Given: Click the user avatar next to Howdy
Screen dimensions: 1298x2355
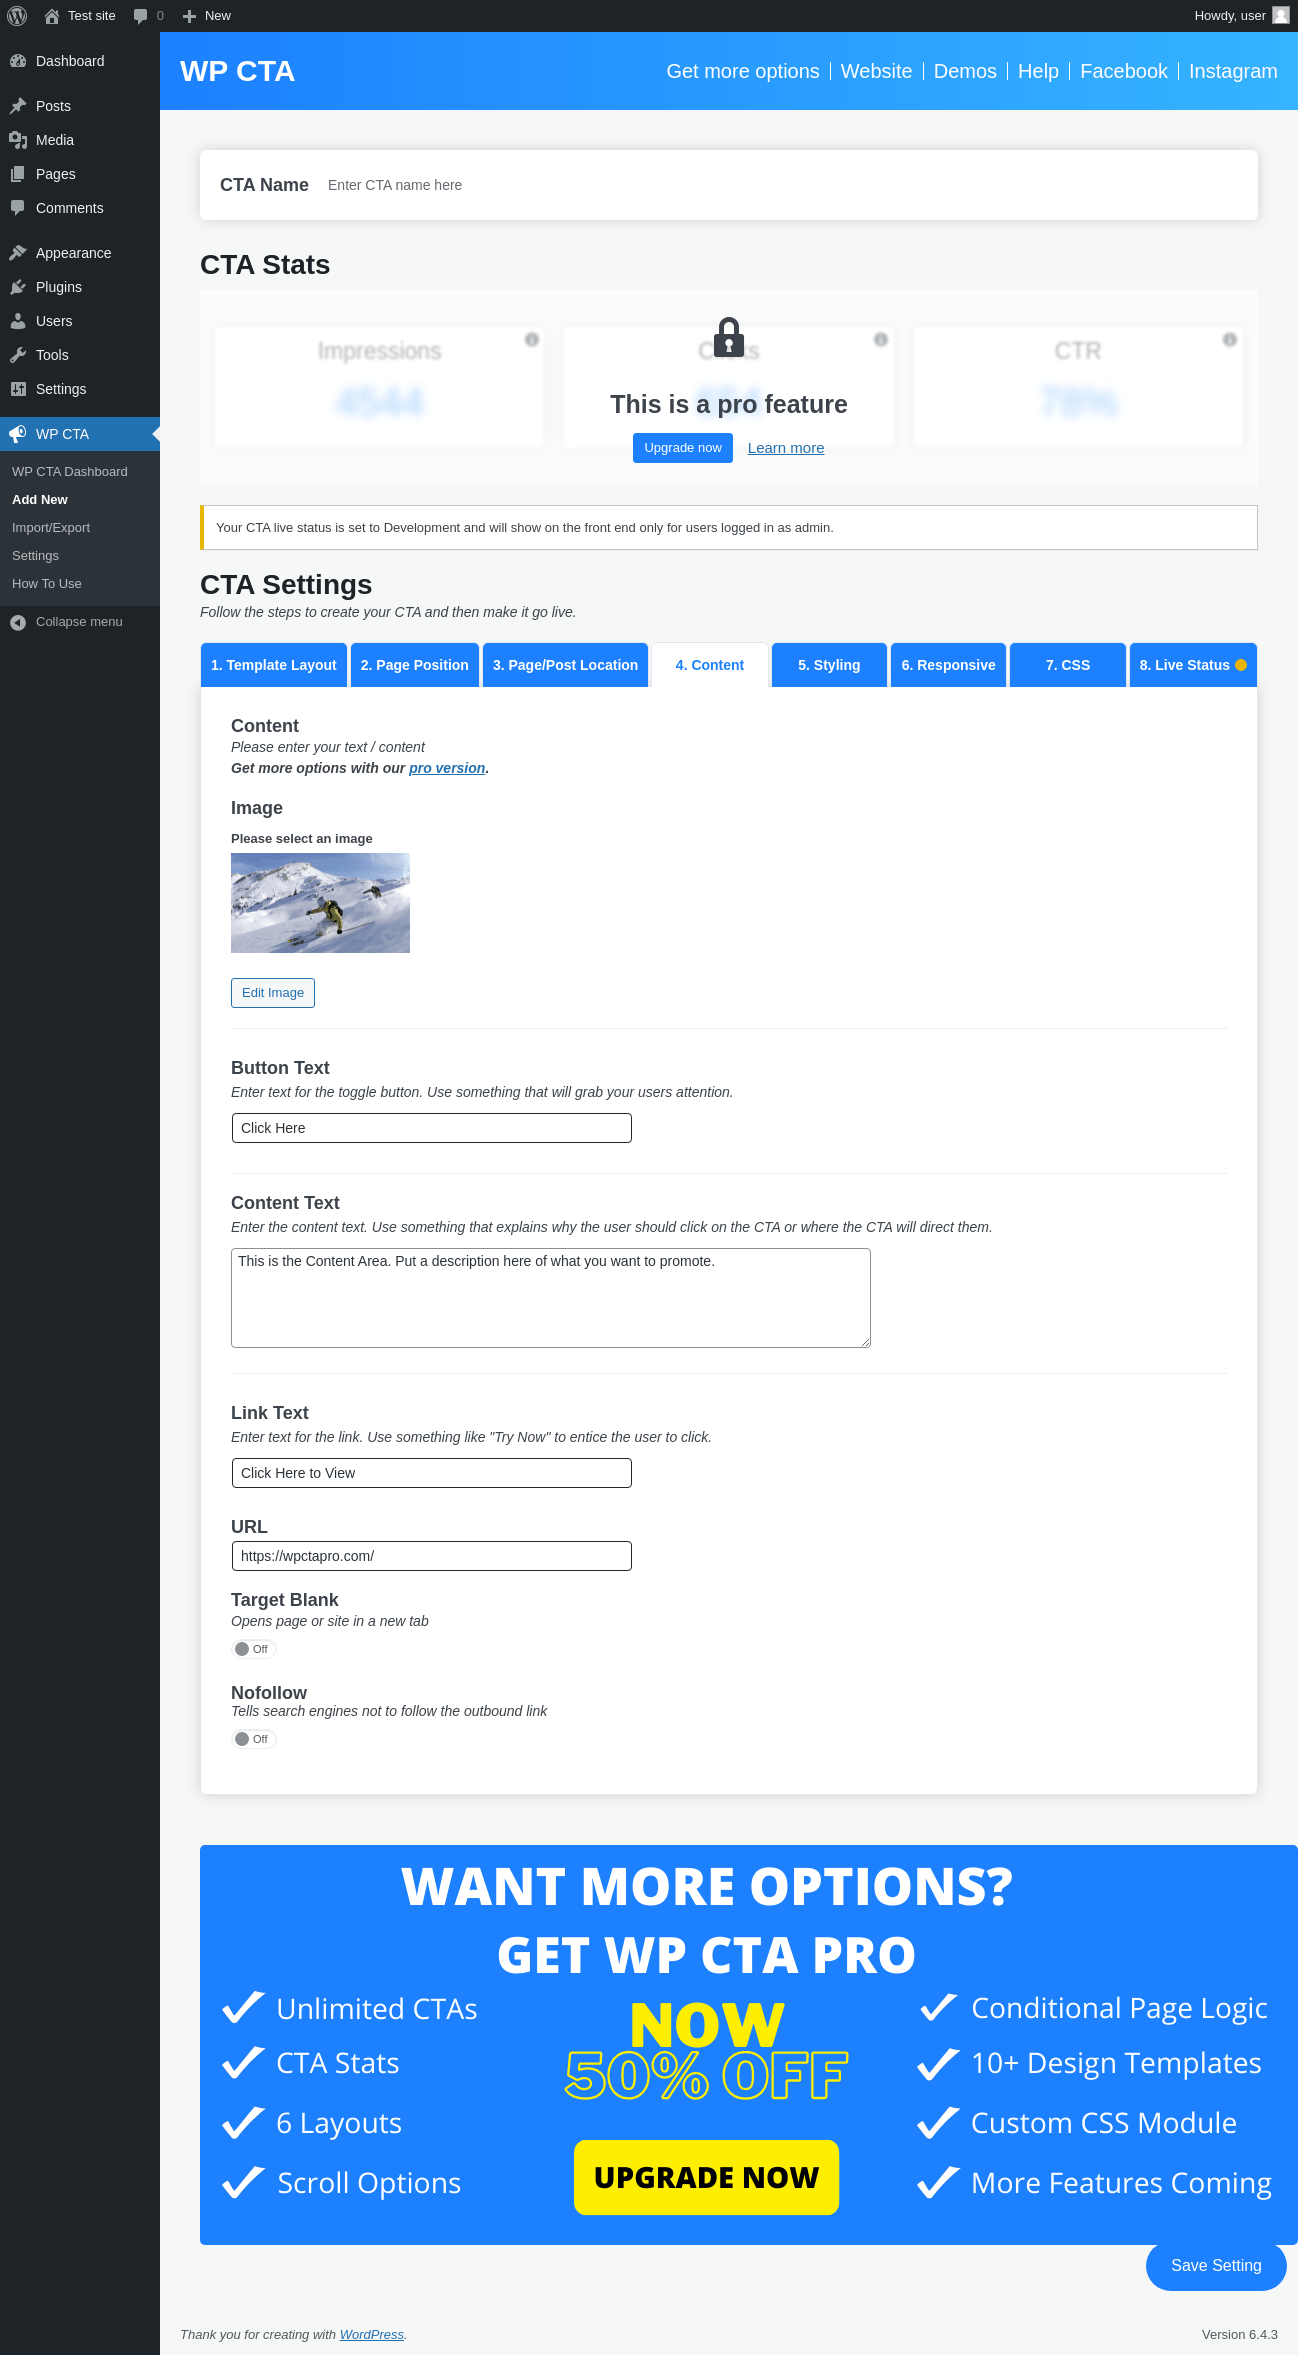Looking at the screenshot, I should 1280,16.
